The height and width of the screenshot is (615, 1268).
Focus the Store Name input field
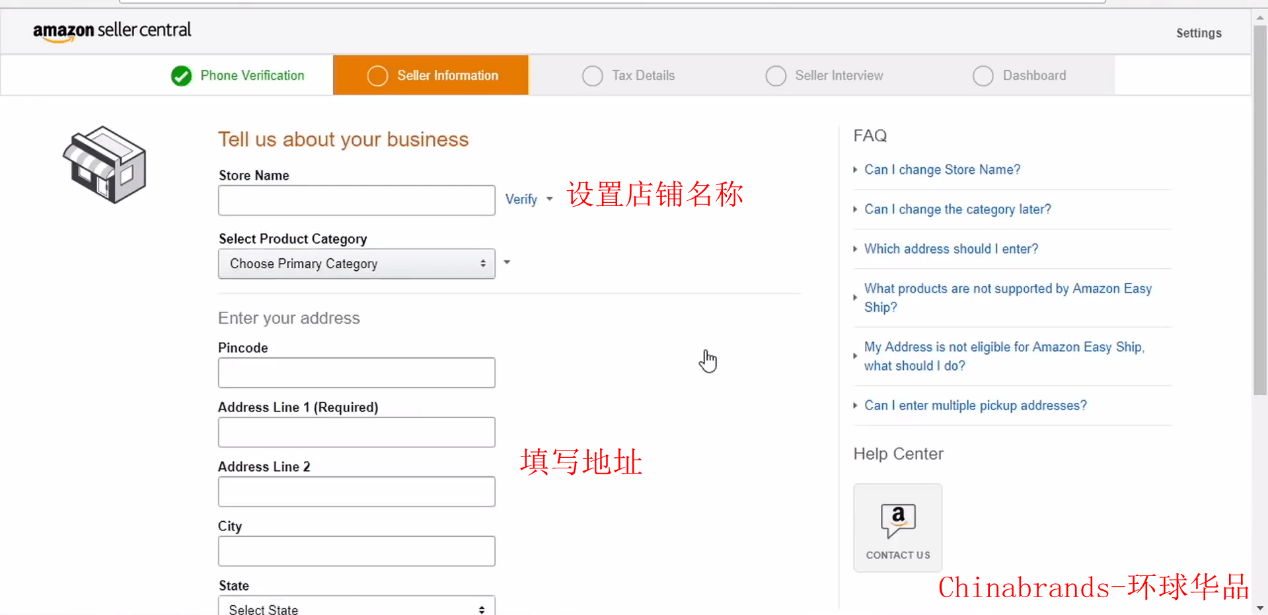pyautogui.click(x=356, y=200)
